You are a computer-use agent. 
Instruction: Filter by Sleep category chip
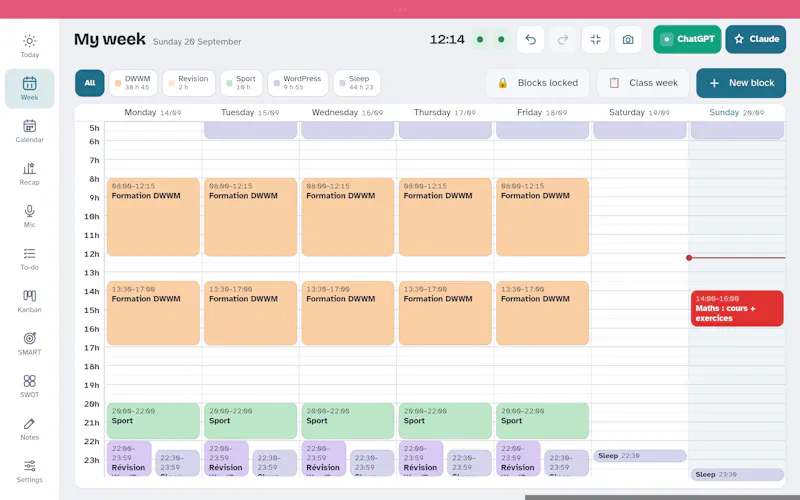pos(357,83)
